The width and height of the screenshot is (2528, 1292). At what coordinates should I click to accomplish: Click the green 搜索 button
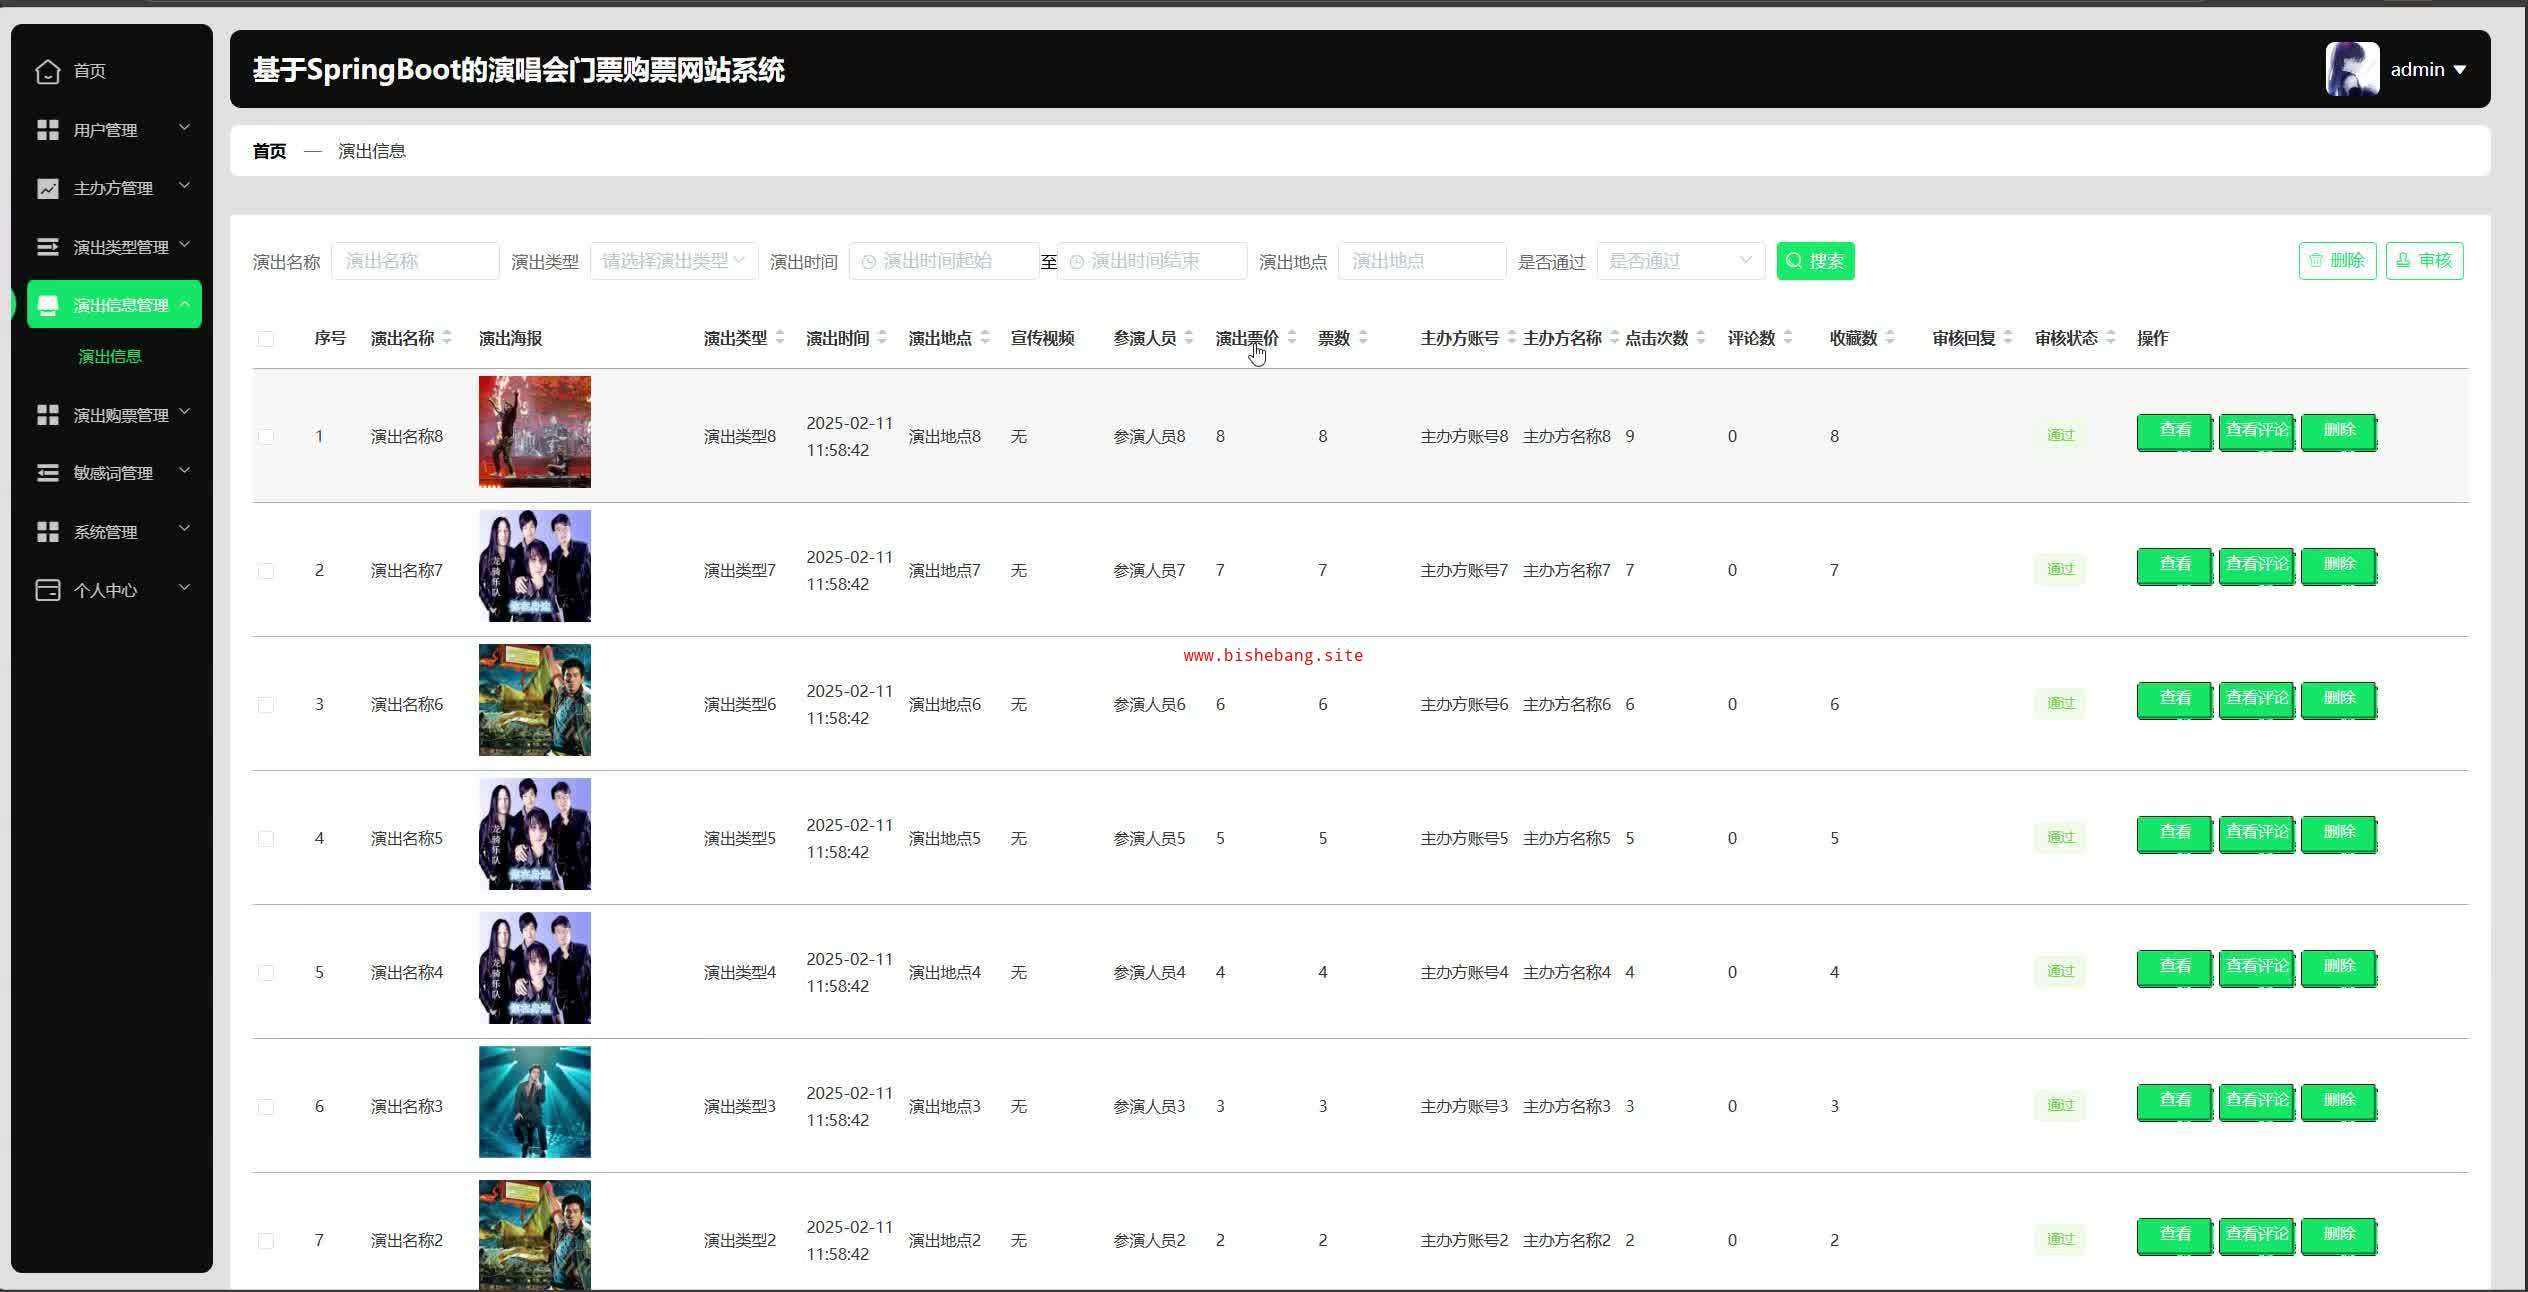(x=1814, y=261)
